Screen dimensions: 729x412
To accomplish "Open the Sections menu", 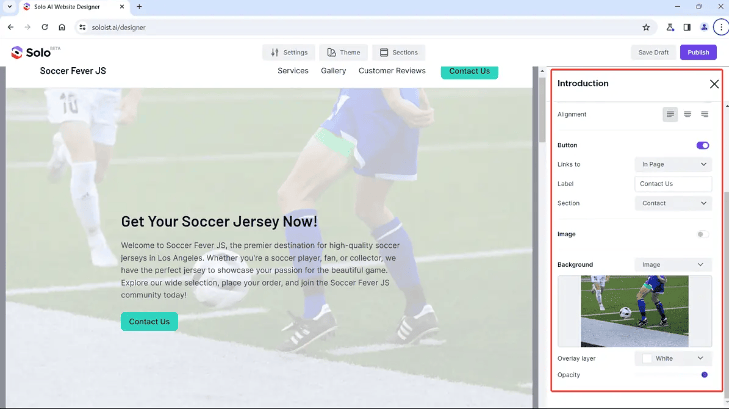I will [398, 52].
